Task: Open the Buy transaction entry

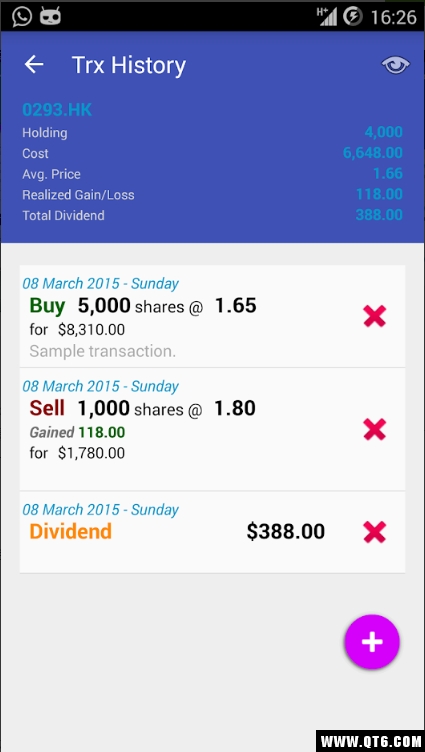Action: (x=212, y=317)
